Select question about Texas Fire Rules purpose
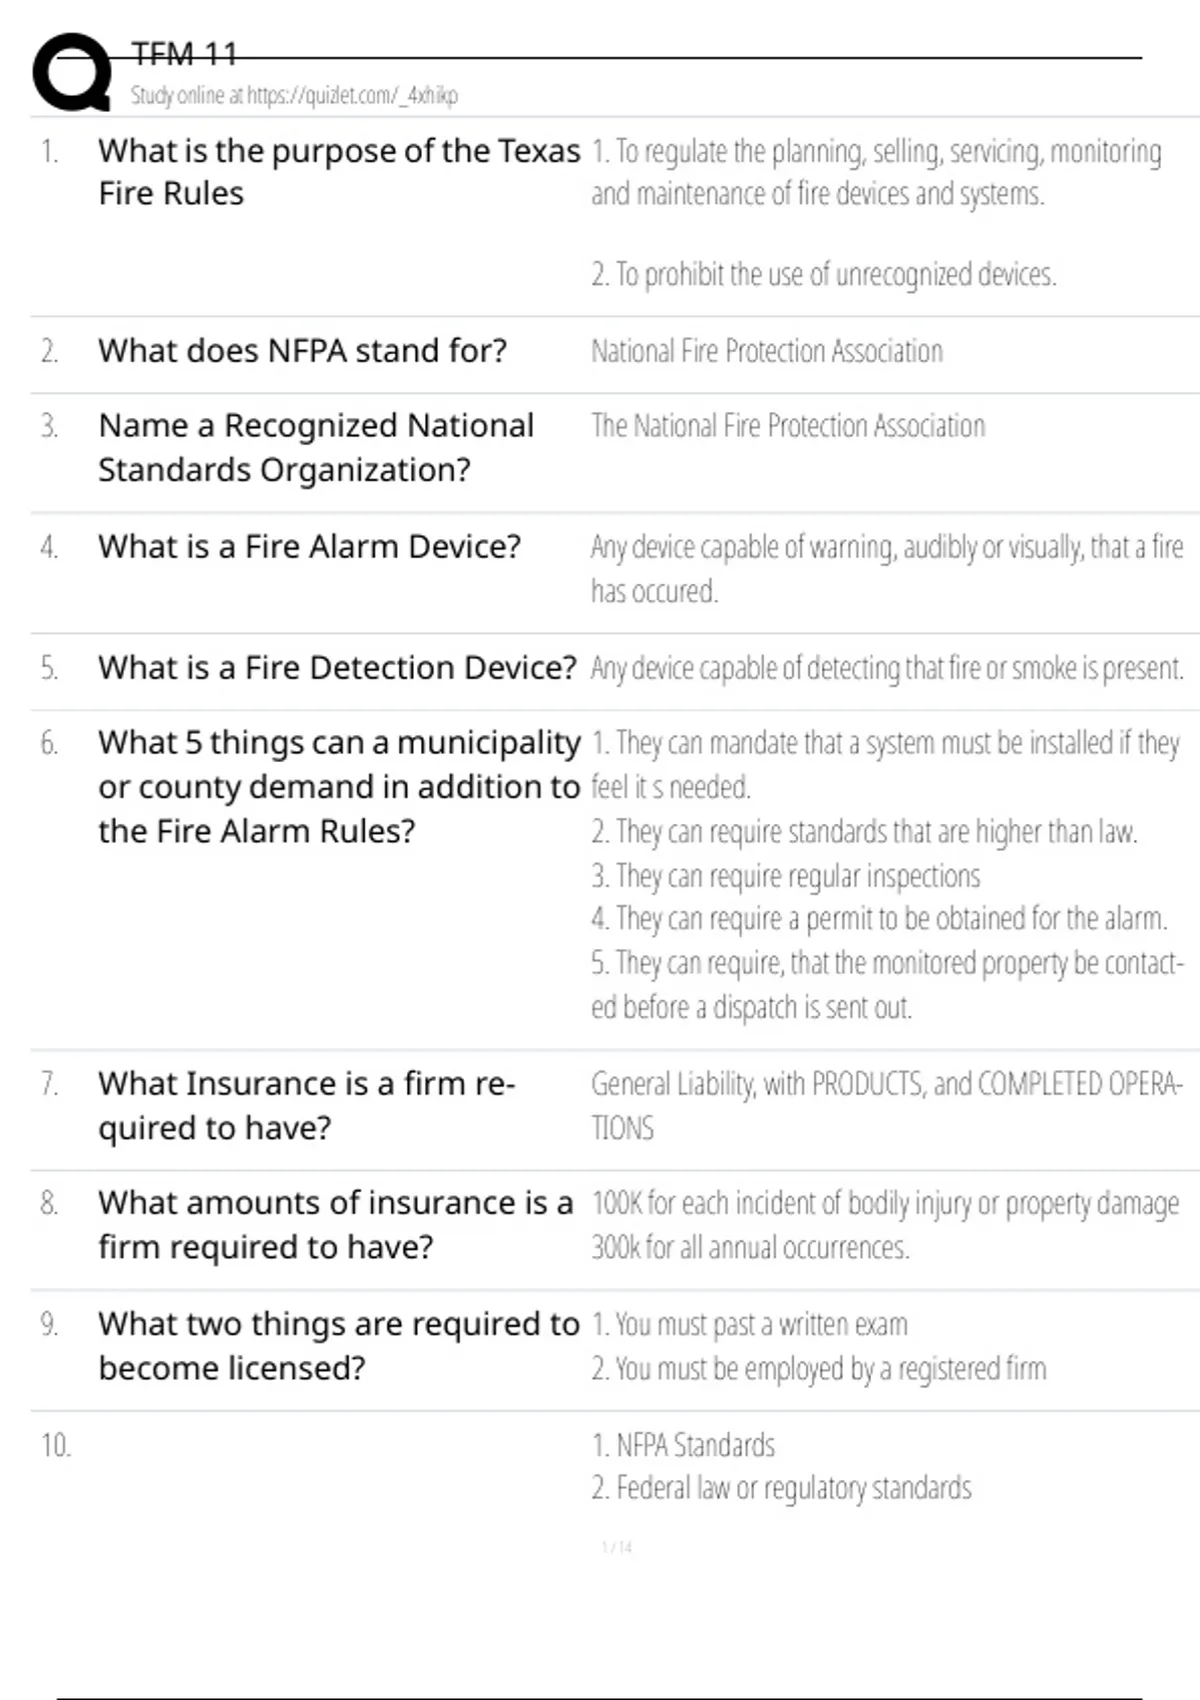The image size is (1200, 1700). pos(338,172)
